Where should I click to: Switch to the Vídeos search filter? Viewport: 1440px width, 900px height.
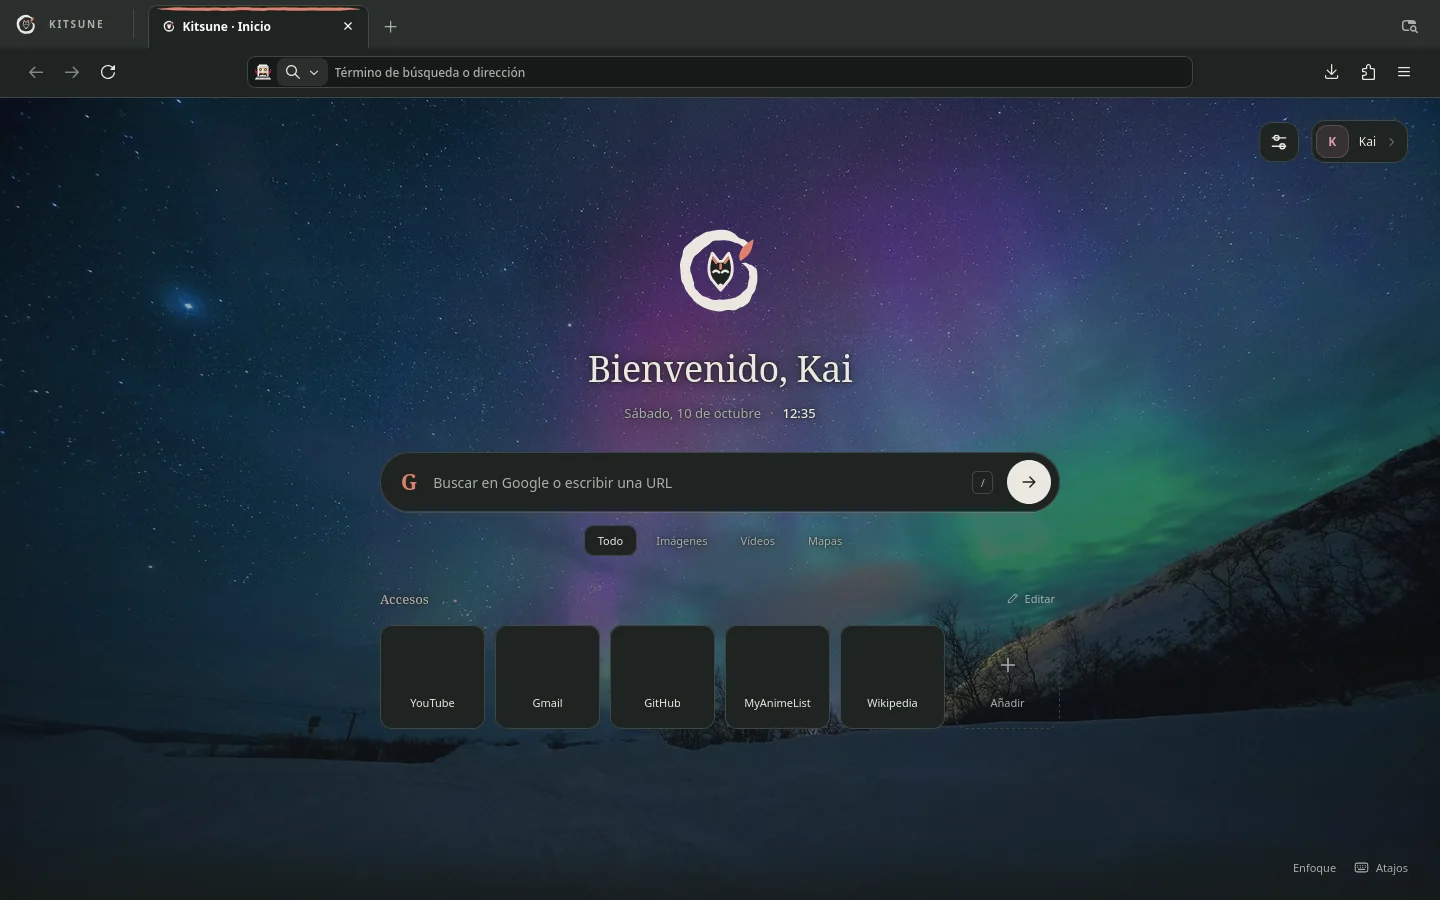758,541
